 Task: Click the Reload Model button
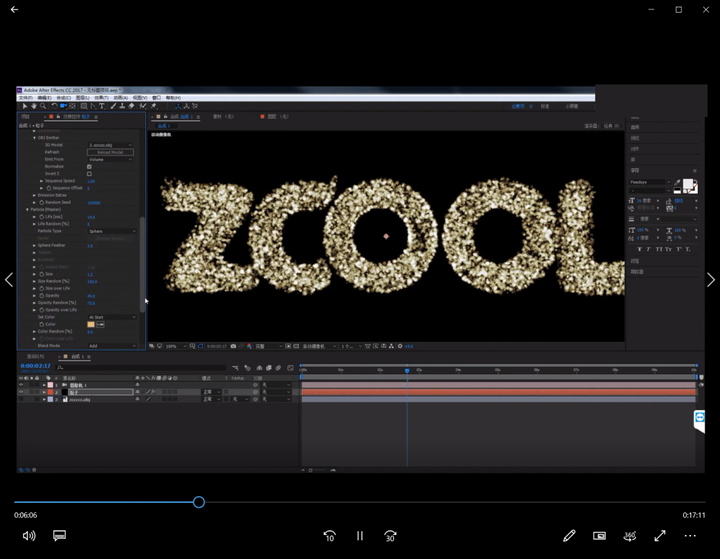[x=110, y=152]
